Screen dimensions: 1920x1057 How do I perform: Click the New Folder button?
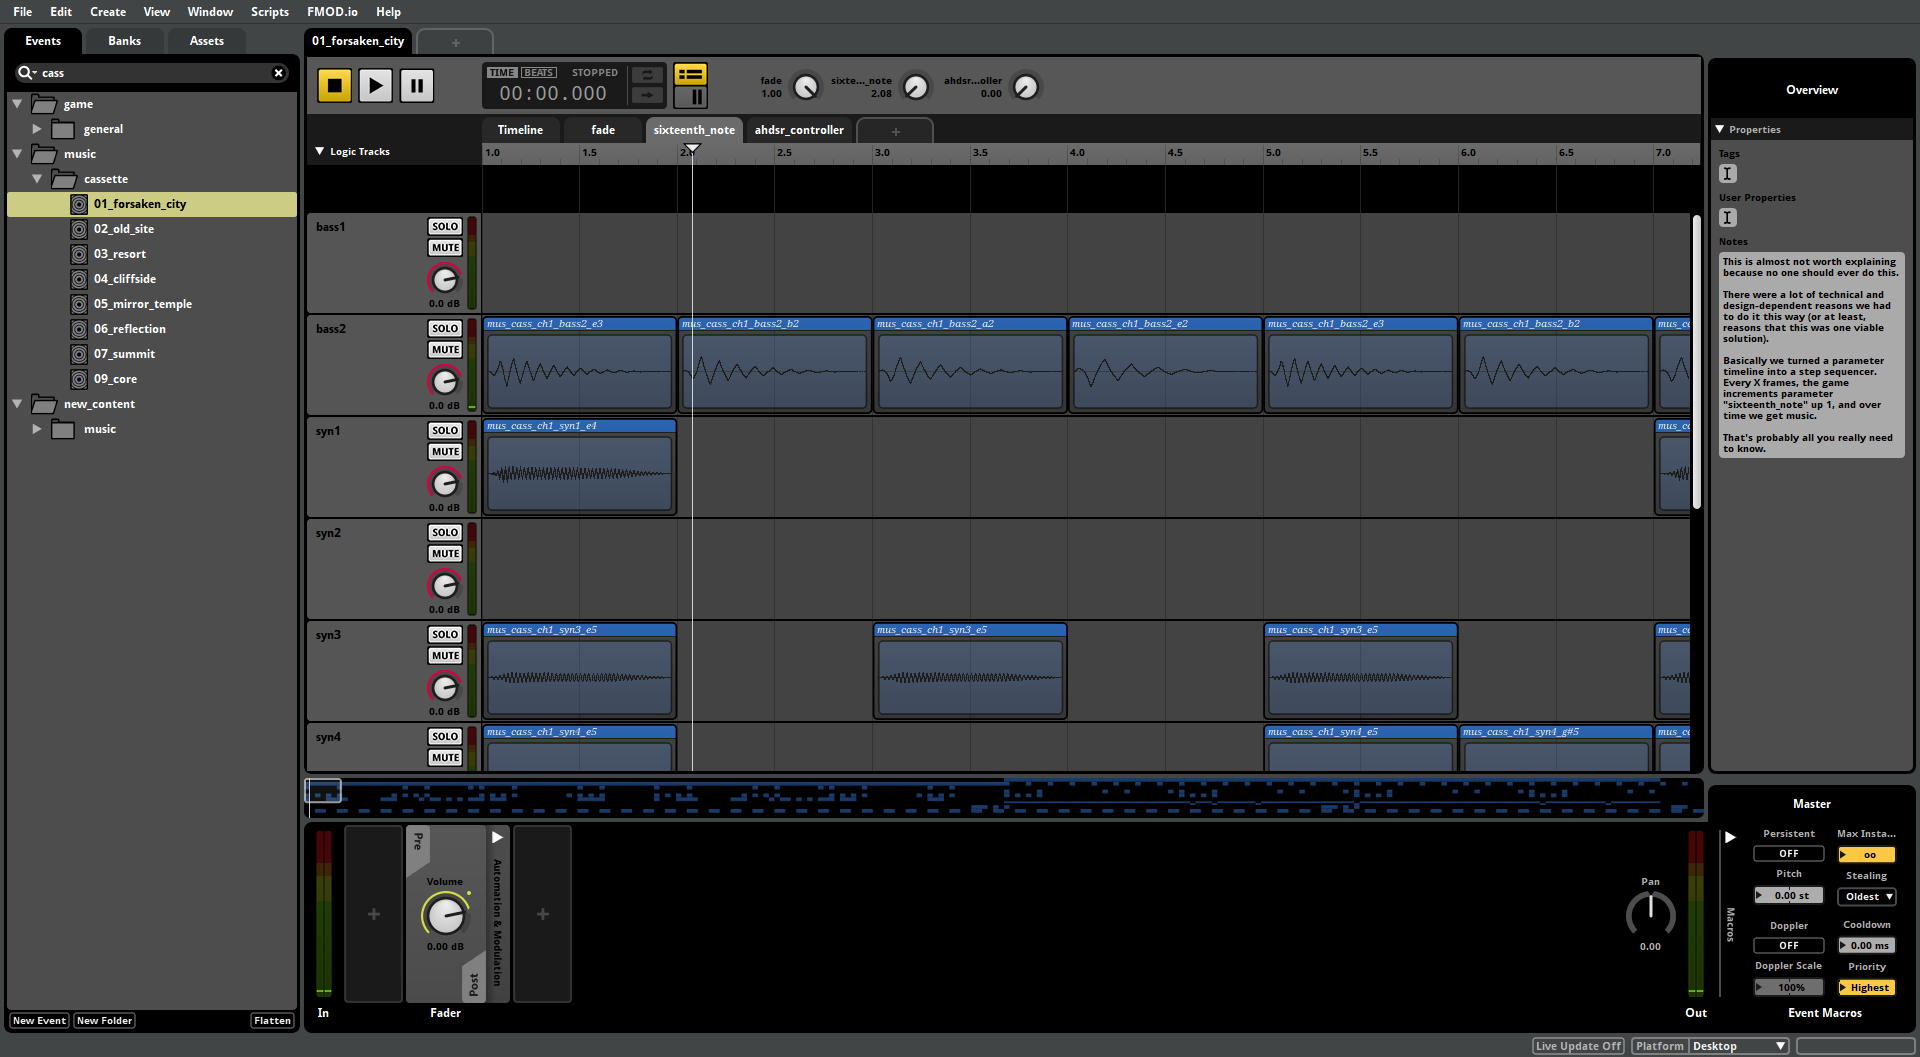click(104, 1021)
